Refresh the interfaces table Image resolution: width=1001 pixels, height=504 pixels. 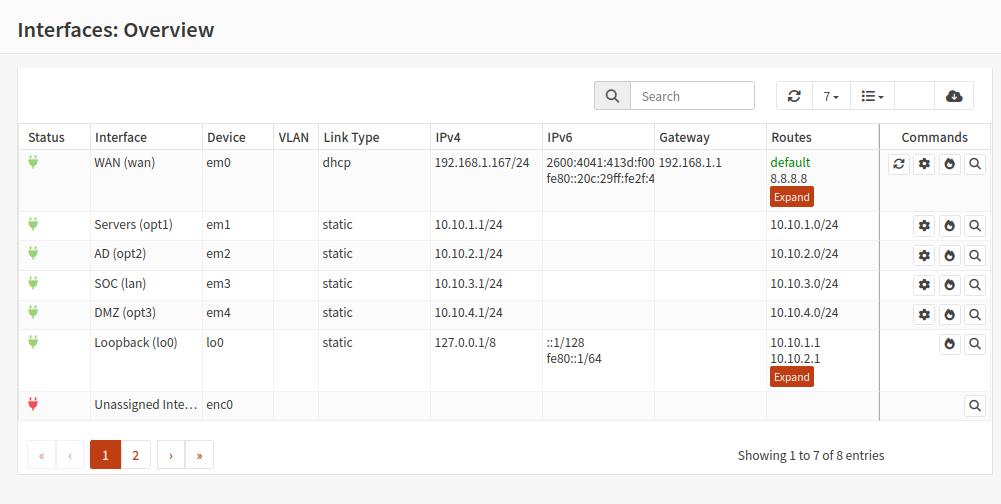tap(794, 96)
